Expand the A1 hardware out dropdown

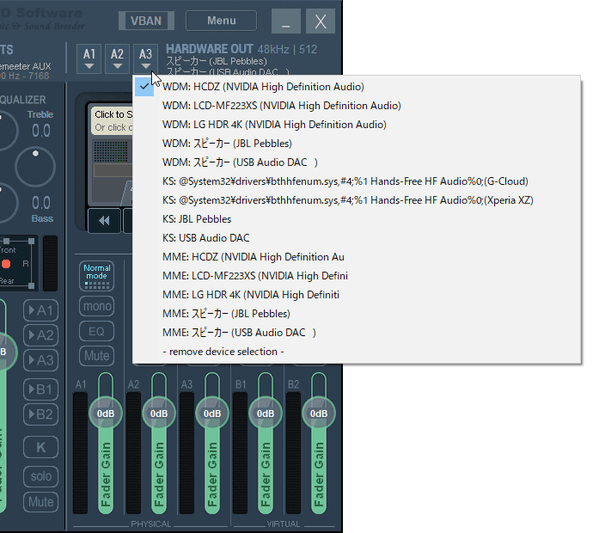pos(89,59)
